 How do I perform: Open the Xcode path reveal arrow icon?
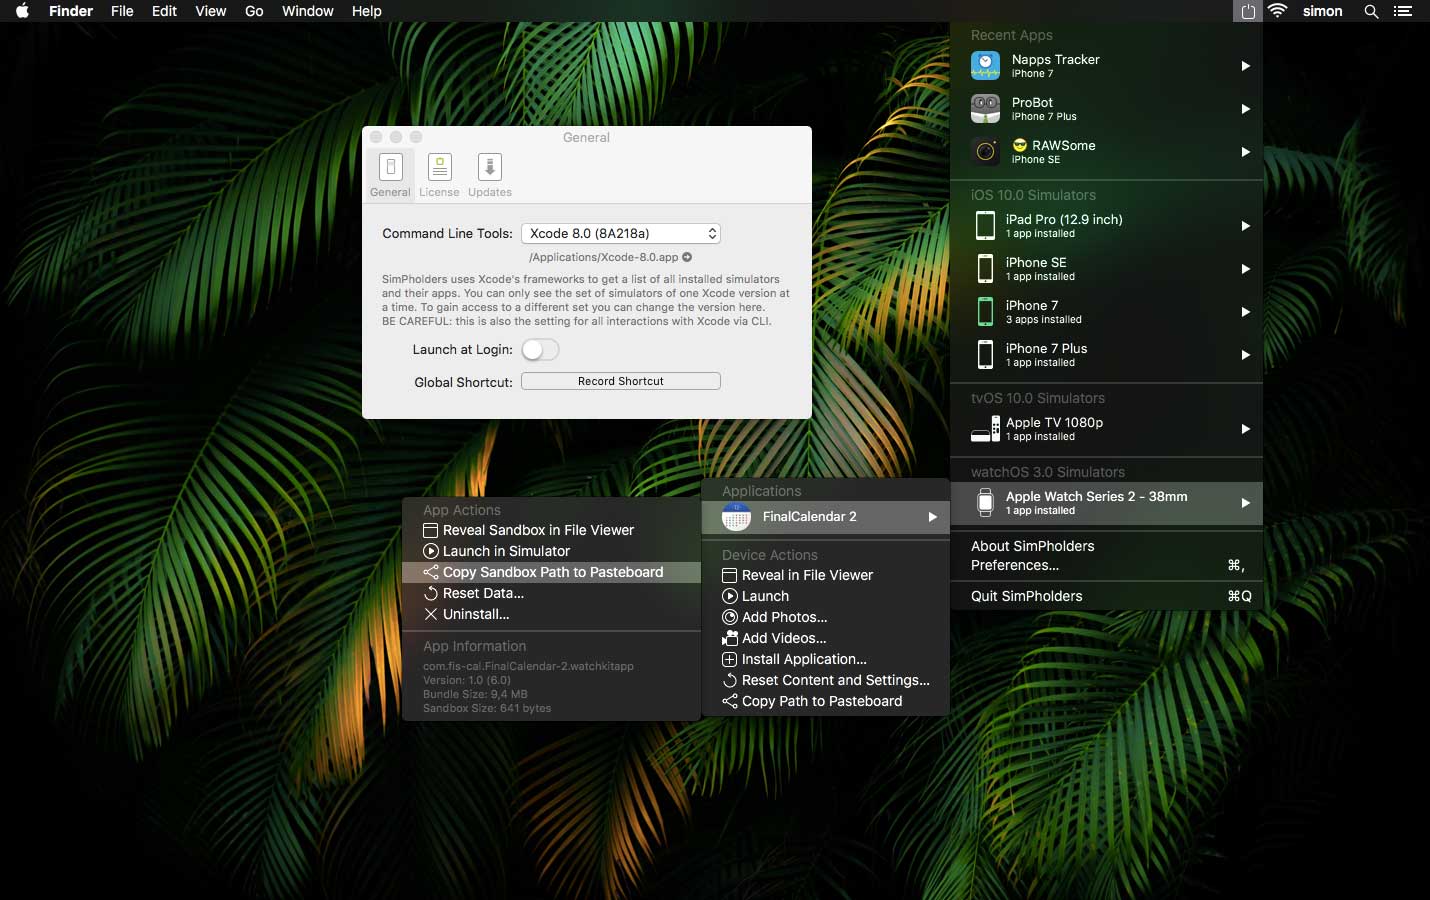pyautogui.click(x=687, y=257)
